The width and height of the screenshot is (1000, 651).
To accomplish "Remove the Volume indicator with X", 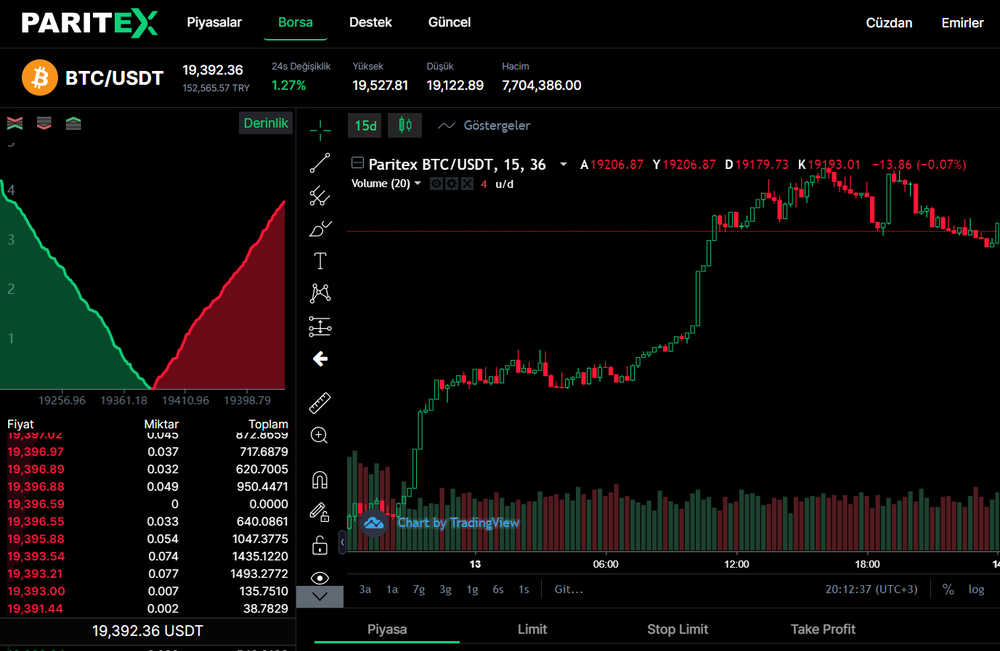I will click(467, 184).
